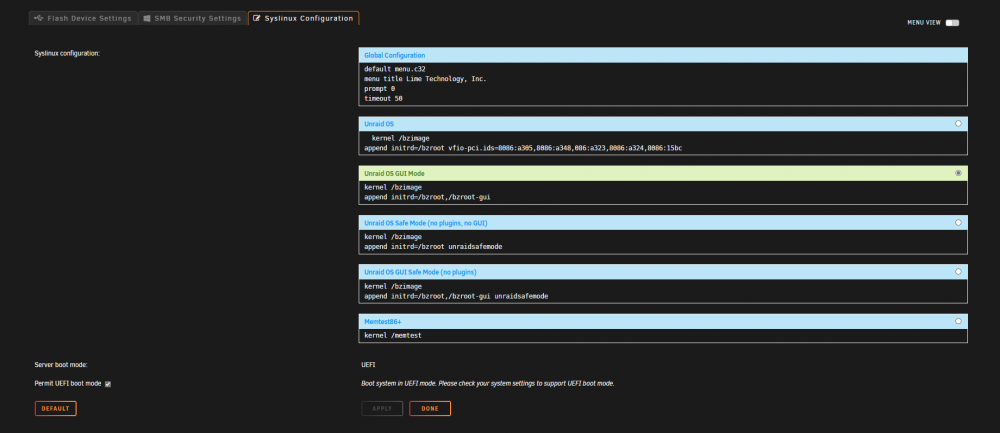Click the 'Unraid OS GUI Safe Mode (no plugins)' header

[x=663, y=272]
